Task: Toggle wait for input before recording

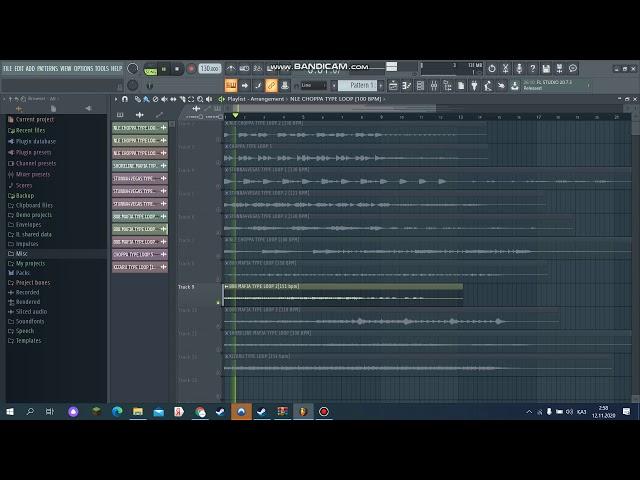Action: click(x=244, y=69)
